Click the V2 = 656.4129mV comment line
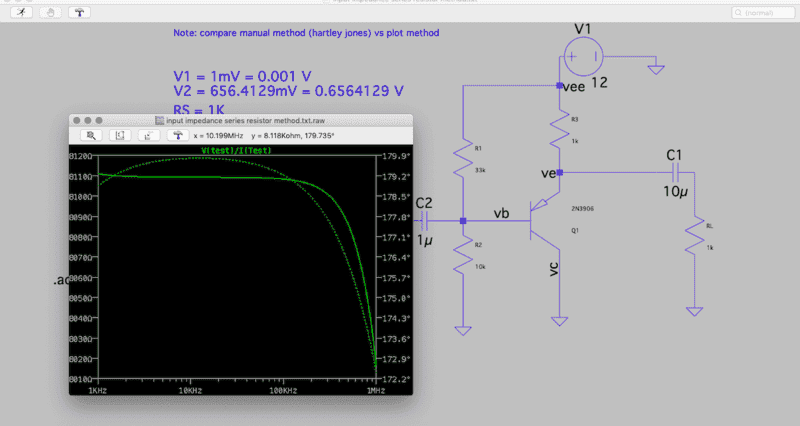The height and width of the screenshot is (426, 800). tap(288, 91)
